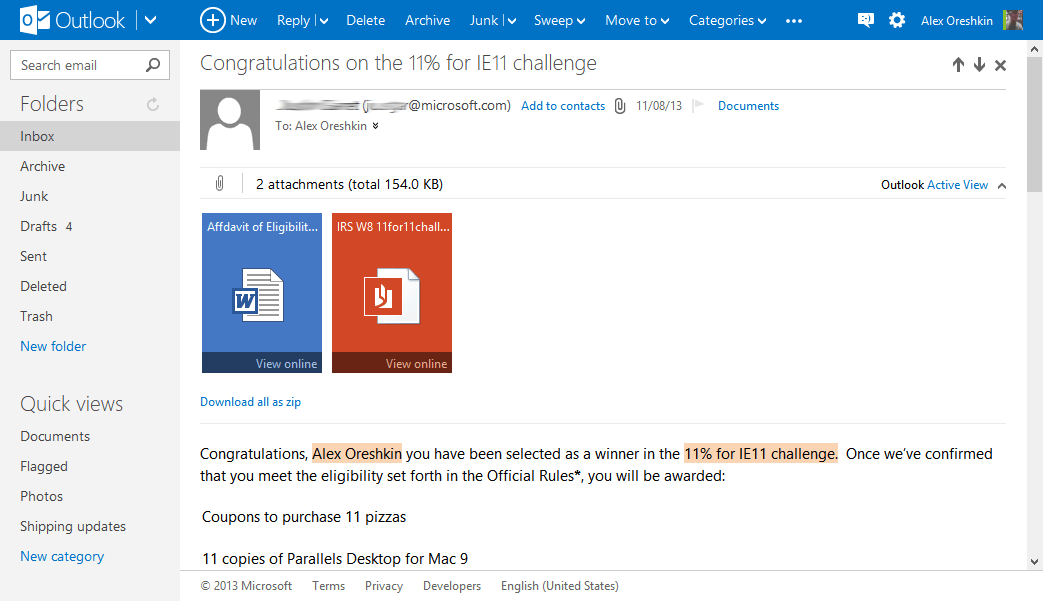The width and height of the screenshot is (1043, 601).
Task: Click the vertical scrollbar thumb
Action: point(1034,124)
